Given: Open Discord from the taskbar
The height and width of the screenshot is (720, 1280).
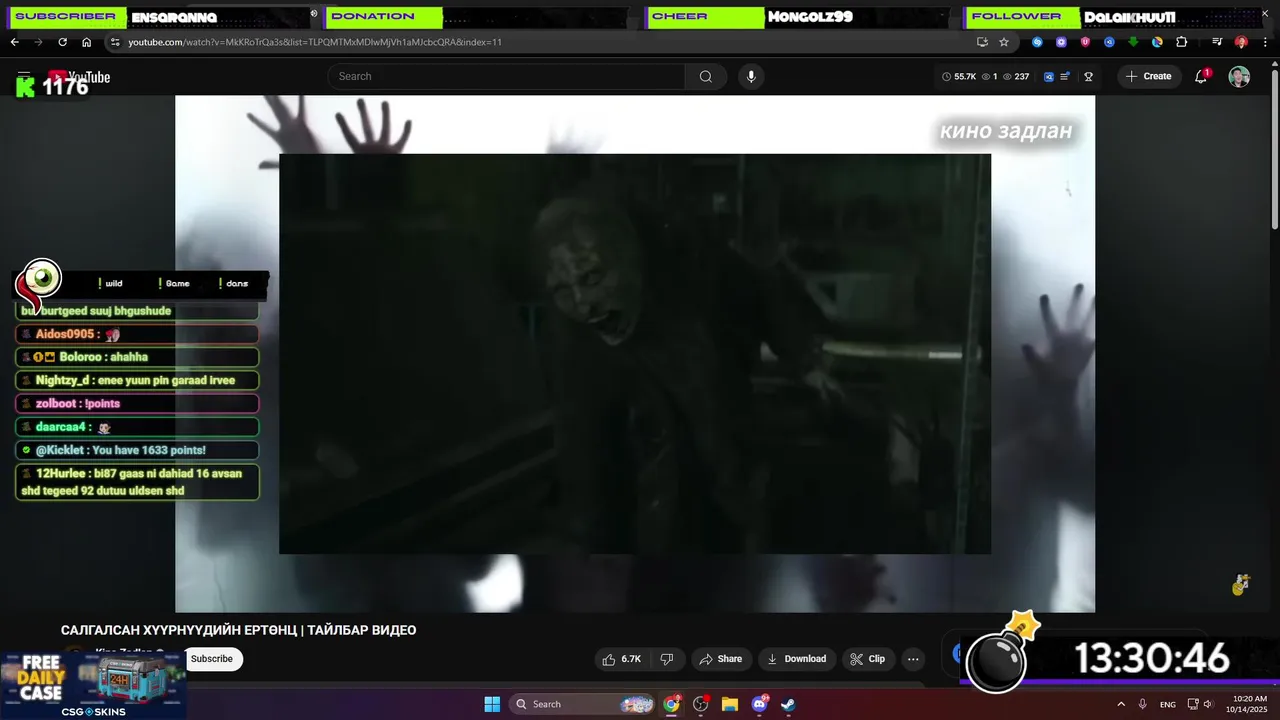Looking at the screenshot, I should pos(759,704).
